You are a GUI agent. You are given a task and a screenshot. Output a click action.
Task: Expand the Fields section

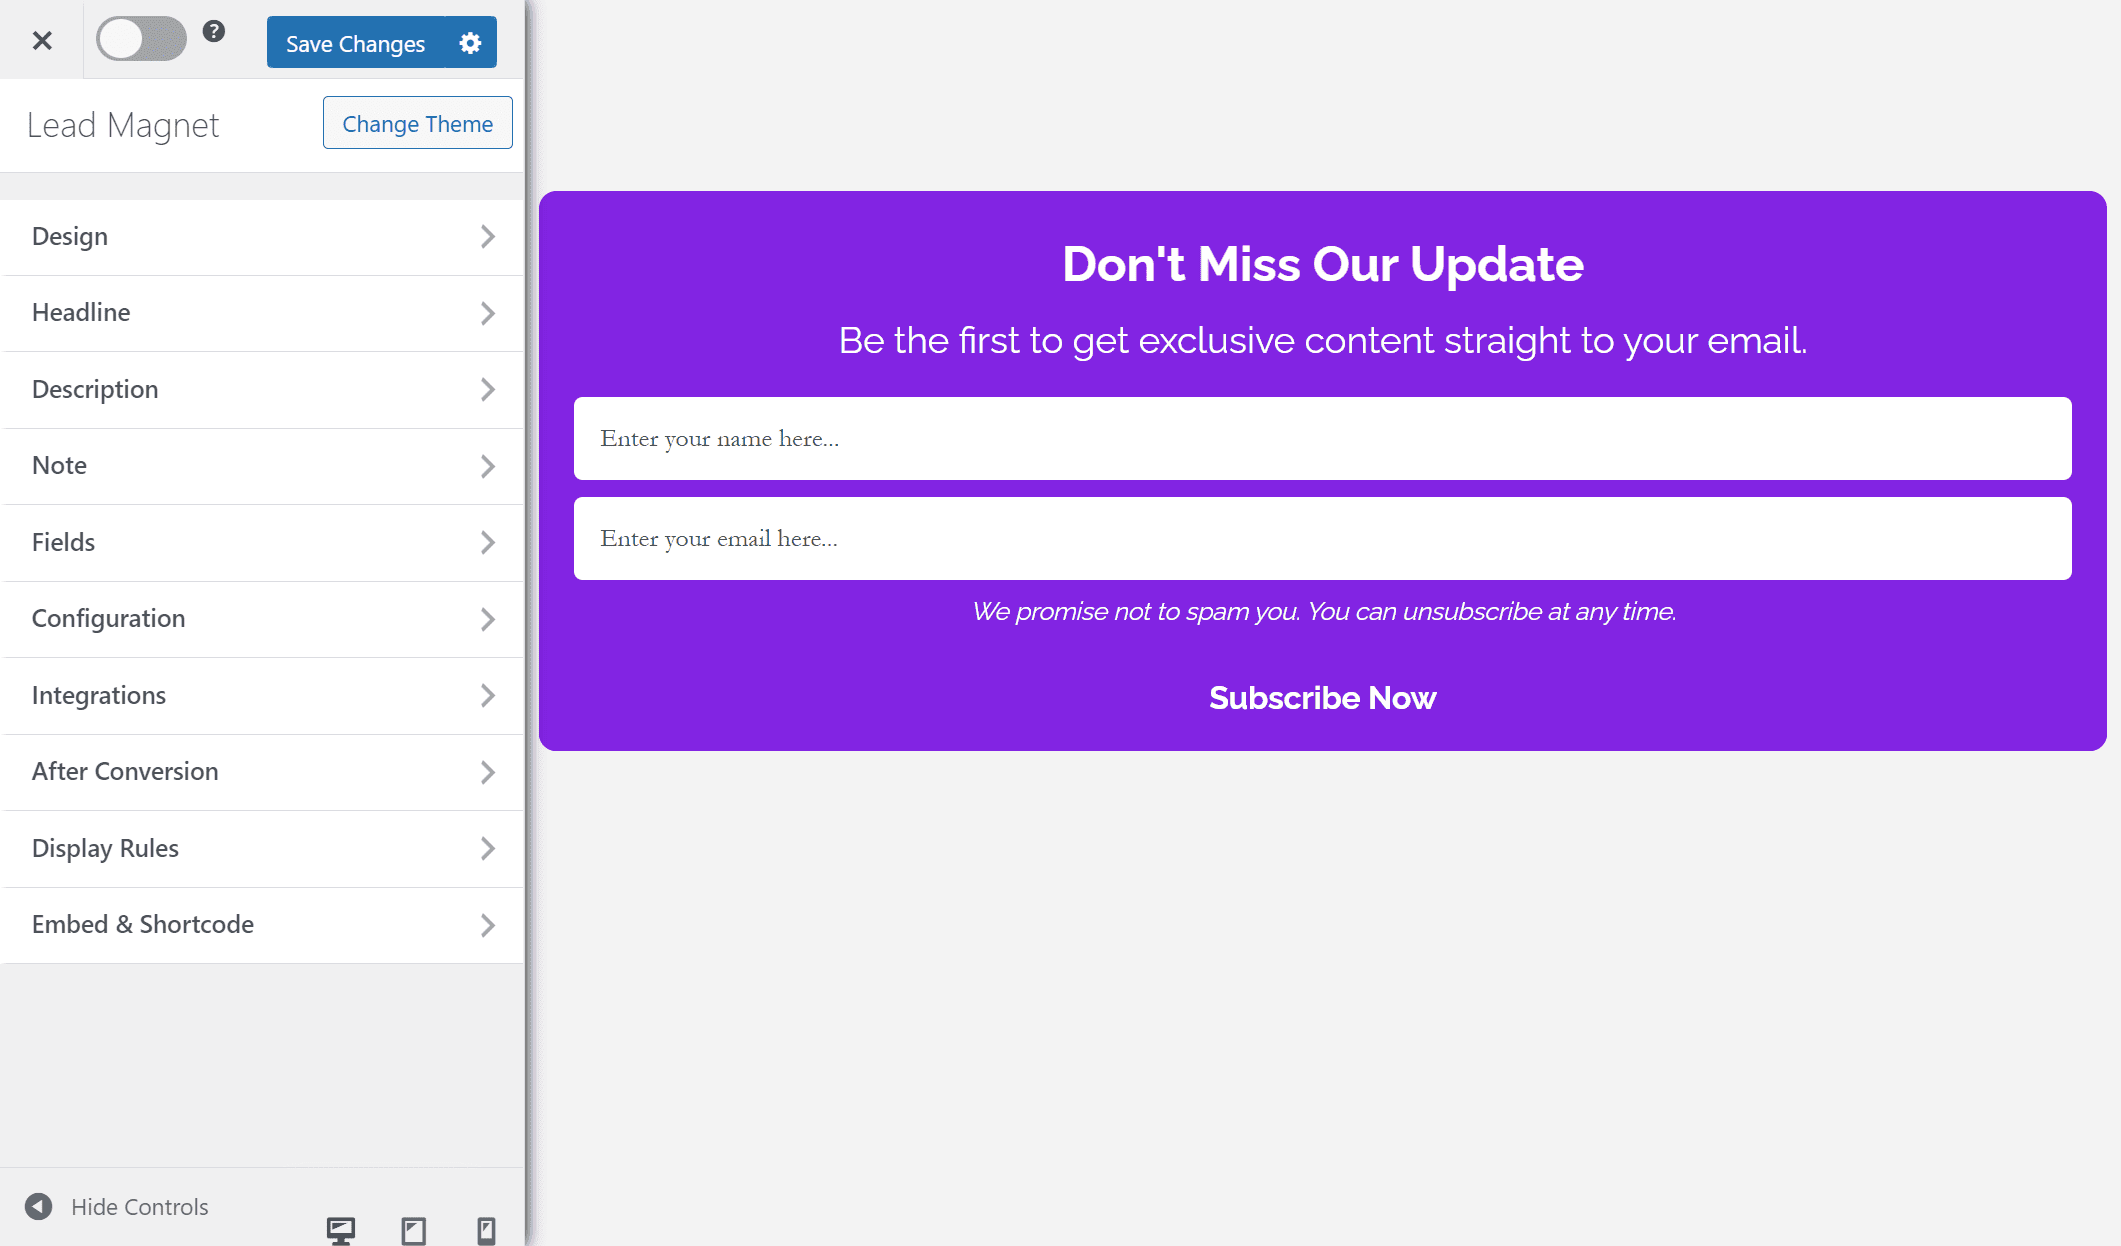(260, 542)
